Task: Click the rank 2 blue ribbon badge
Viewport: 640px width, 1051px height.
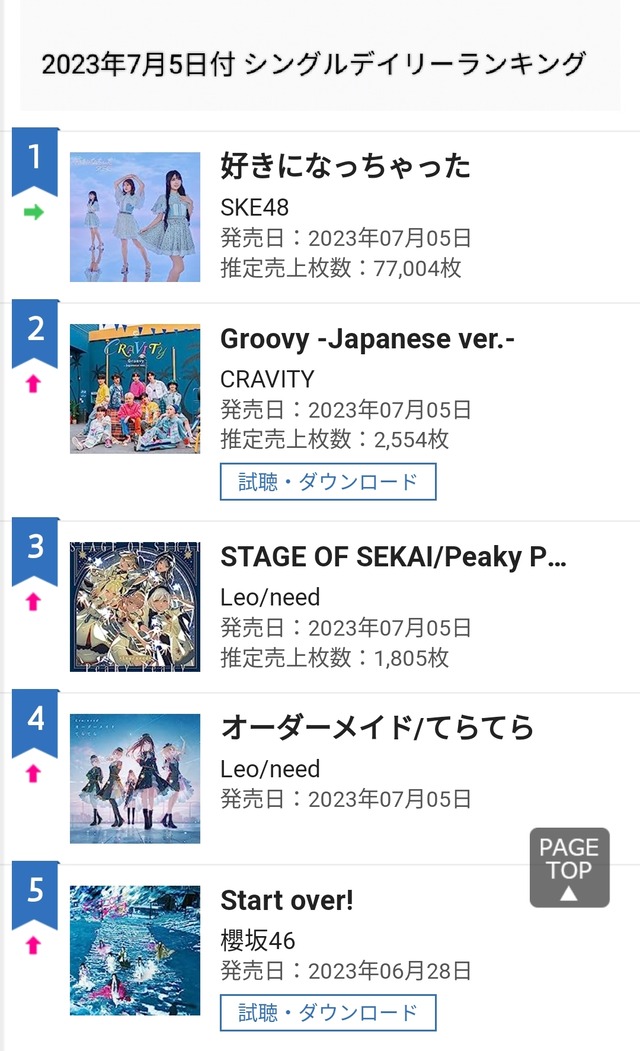Action: [35, 333]
